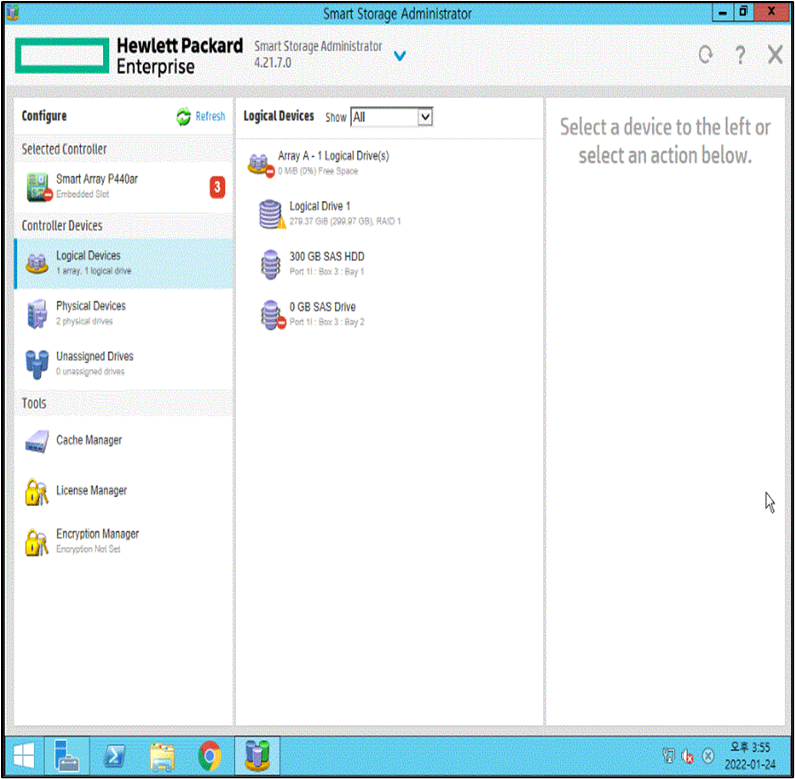Click the 'Port 1I : Box 3 : Bay 2' text
Viewport: 795px width, 779px height.
pos(327,322)
